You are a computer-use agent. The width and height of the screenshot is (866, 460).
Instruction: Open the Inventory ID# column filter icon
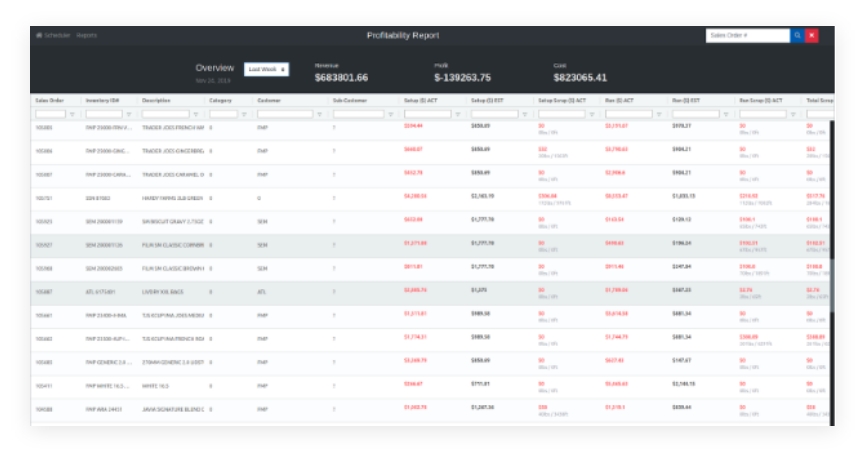(x=129, y=114)
